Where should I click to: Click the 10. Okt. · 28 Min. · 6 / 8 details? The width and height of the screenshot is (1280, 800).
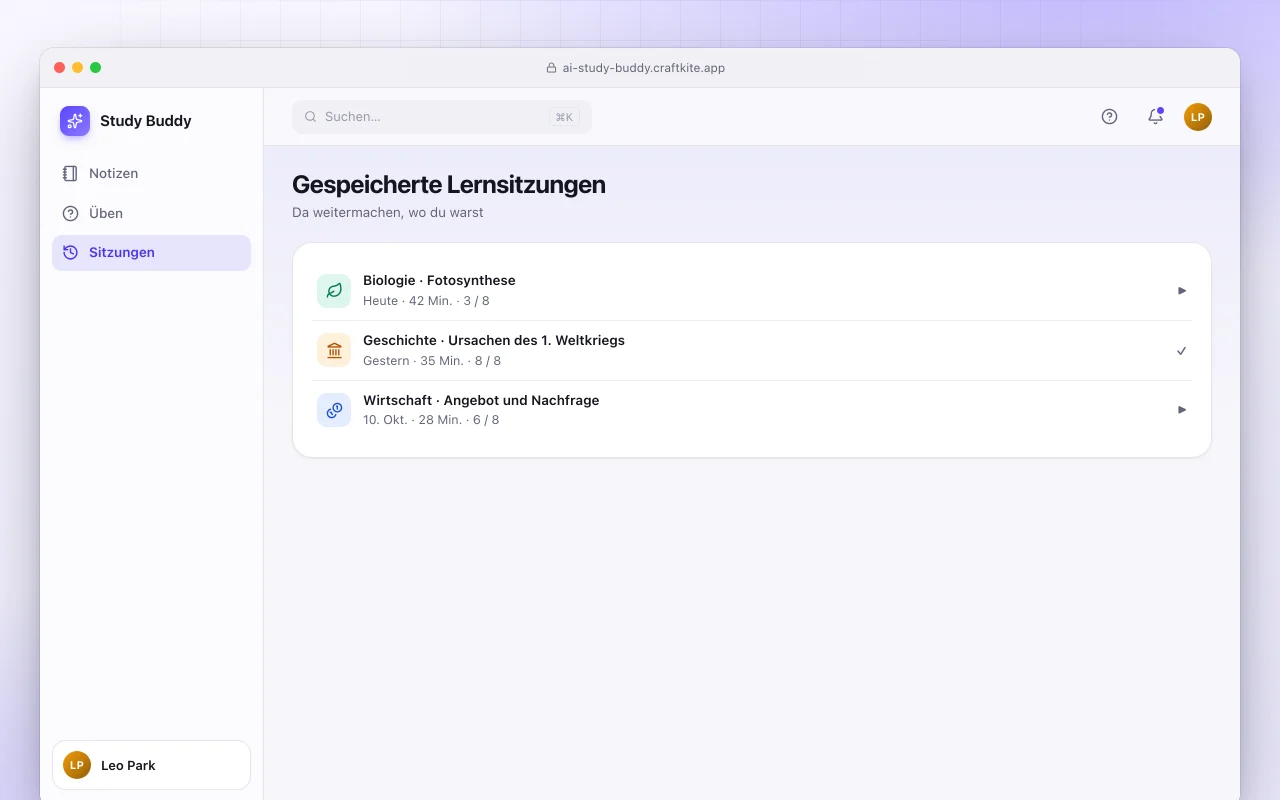pos(431,420)
